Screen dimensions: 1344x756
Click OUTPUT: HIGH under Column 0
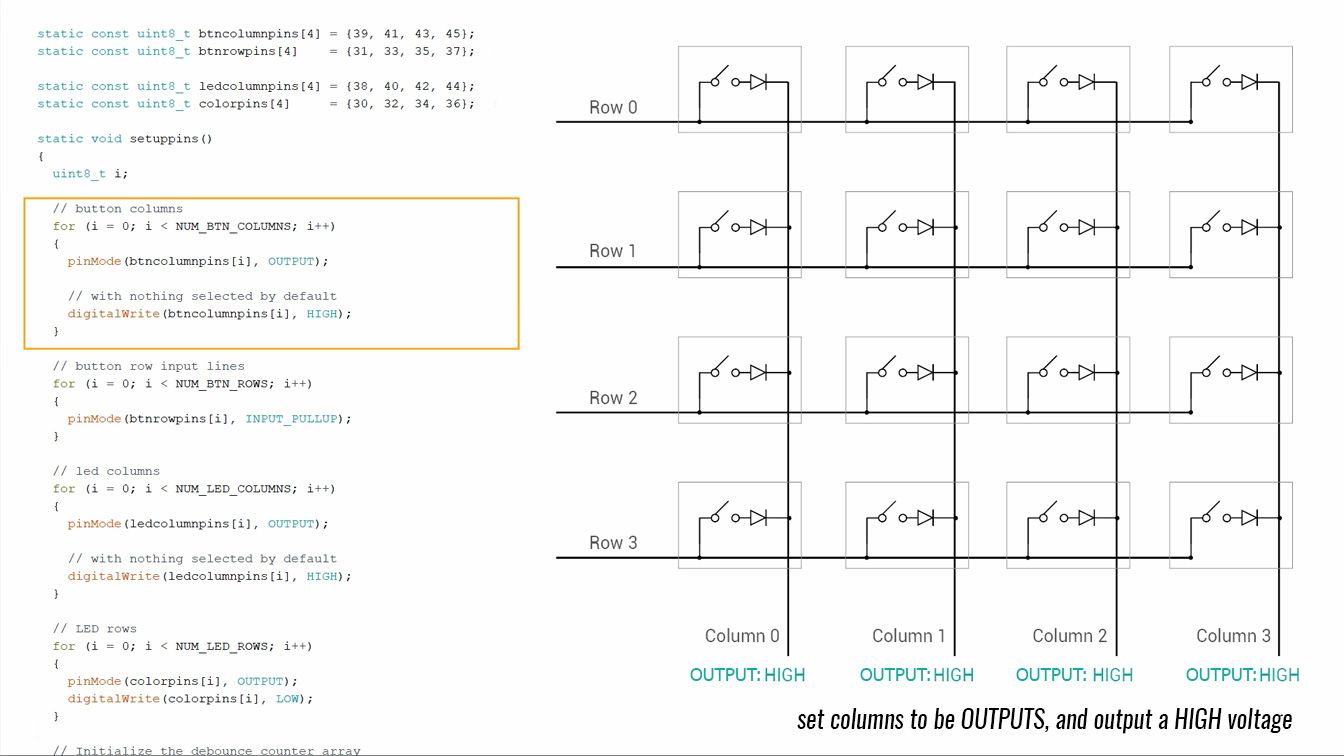[x=747, y=675]
